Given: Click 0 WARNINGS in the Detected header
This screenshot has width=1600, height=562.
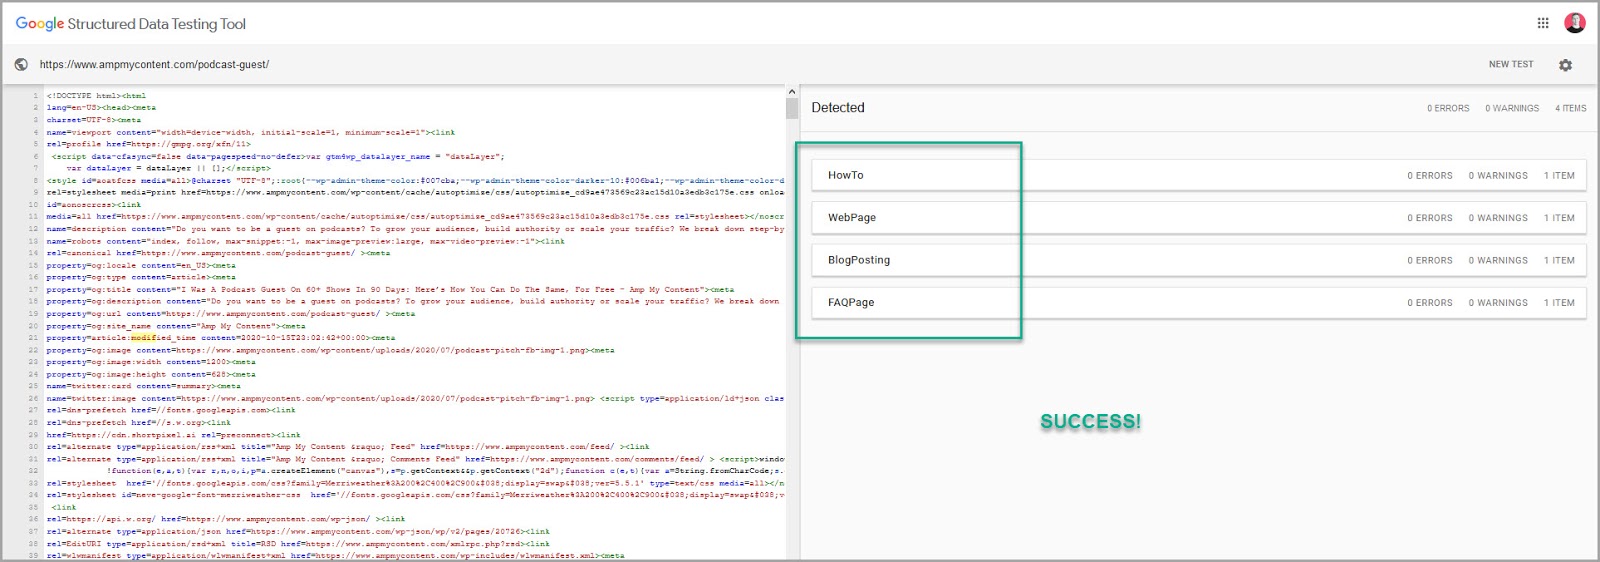Looking at the screenshot, I should 1512,109.
